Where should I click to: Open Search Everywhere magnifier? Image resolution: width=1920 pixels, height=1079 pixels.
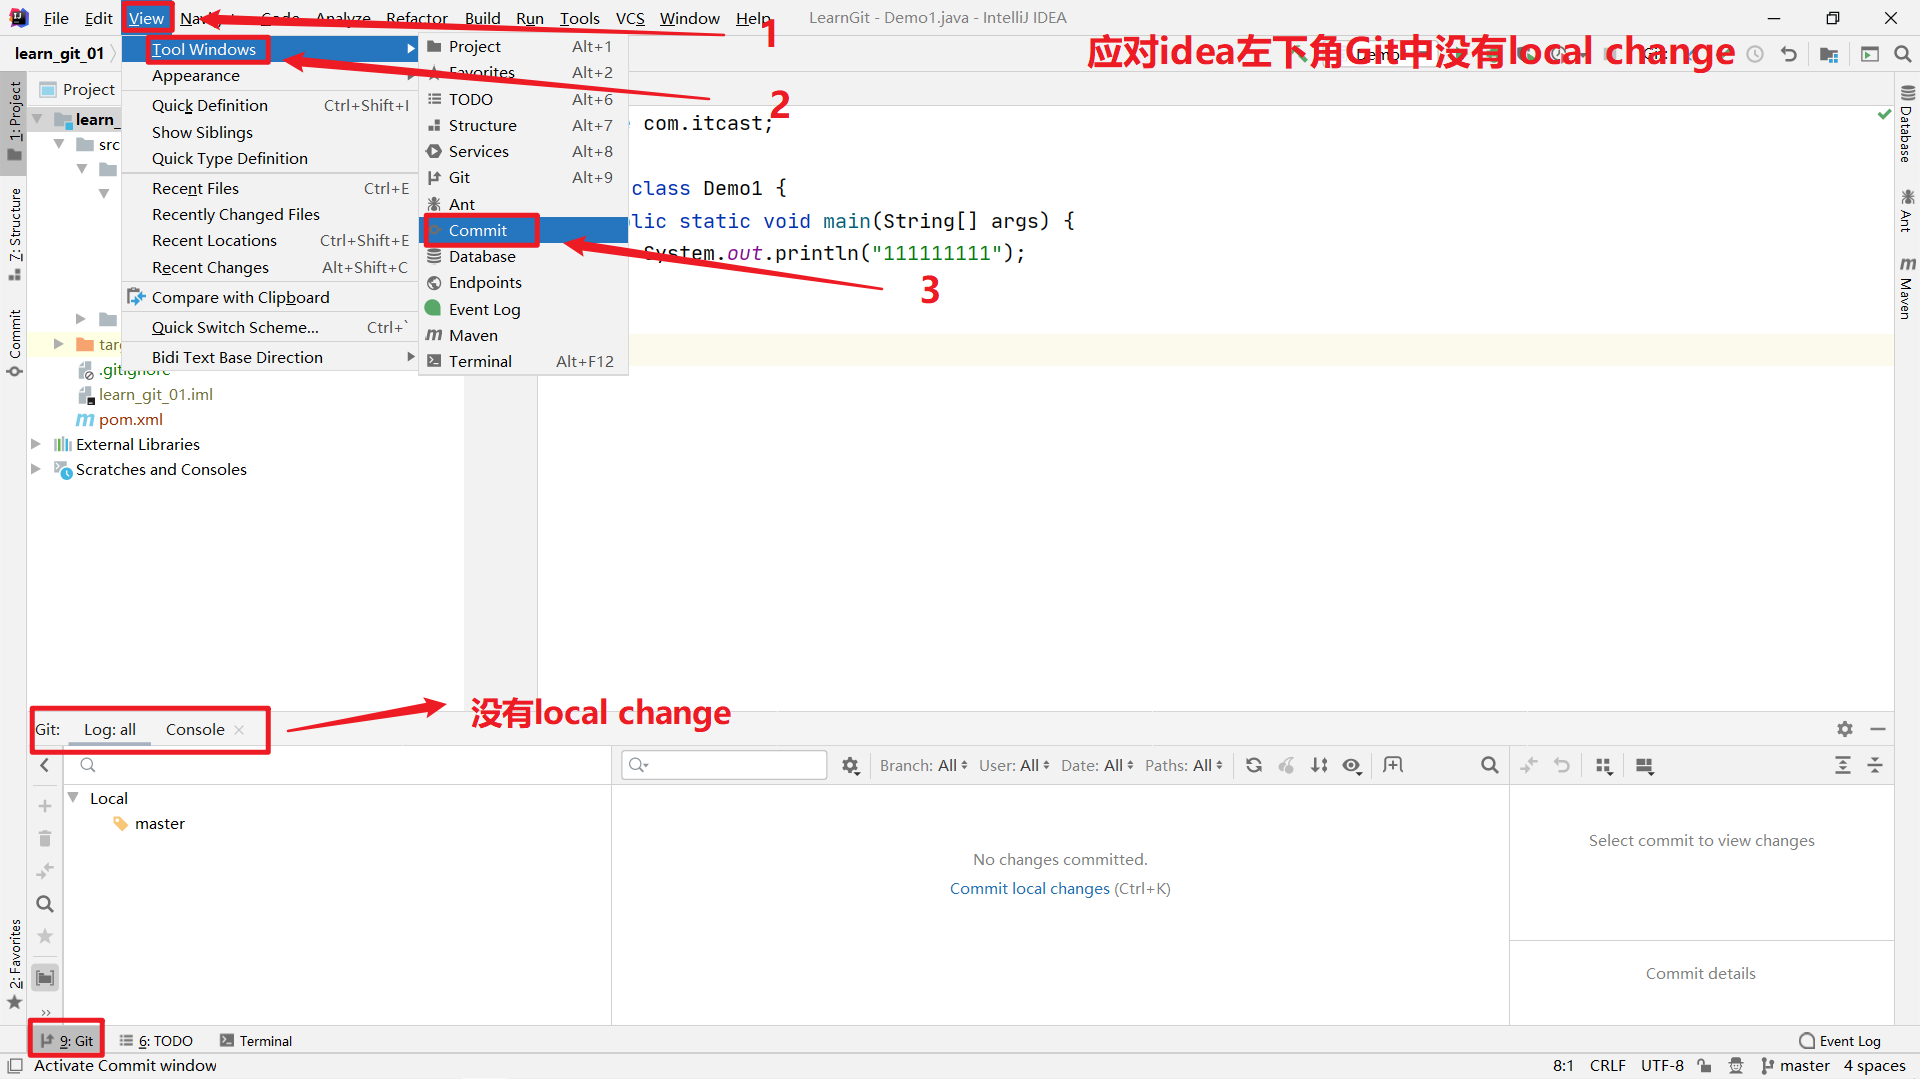tap(1902, 54)
